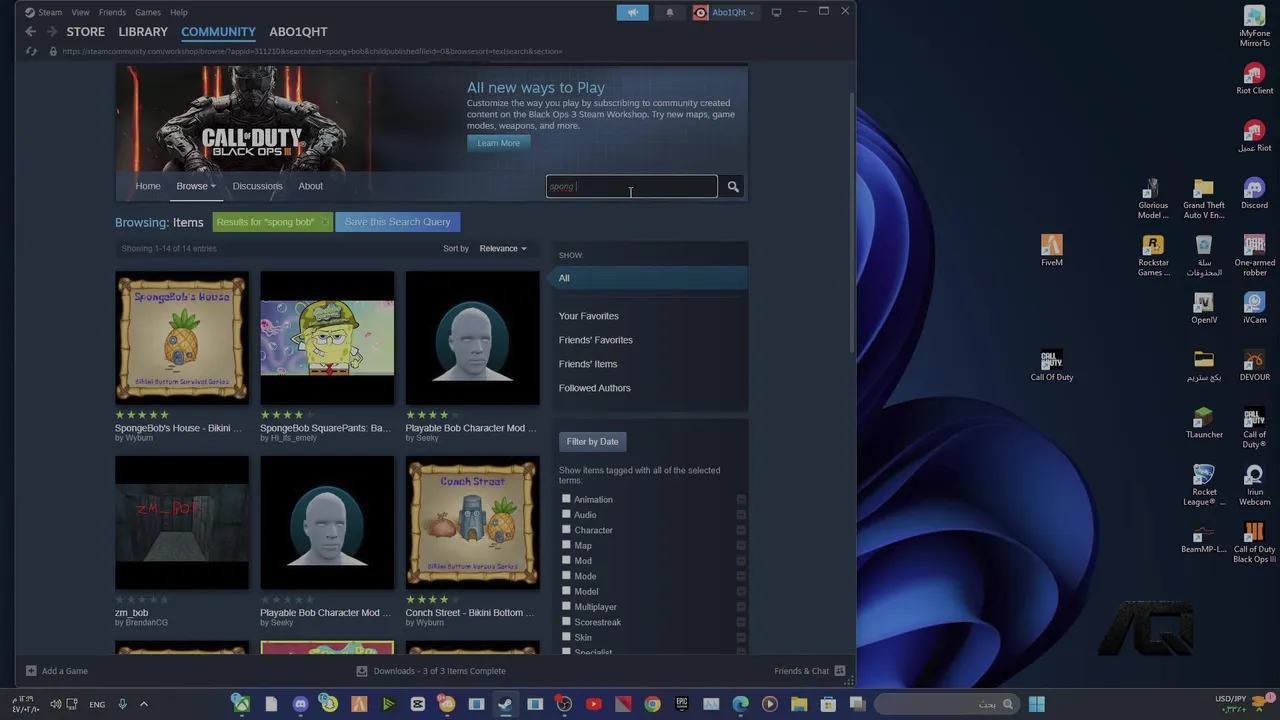Viewport: 1280px width, 720px height.
Task: Click the search magnifier button in Workshop
Action: click(x=733, y=187)
